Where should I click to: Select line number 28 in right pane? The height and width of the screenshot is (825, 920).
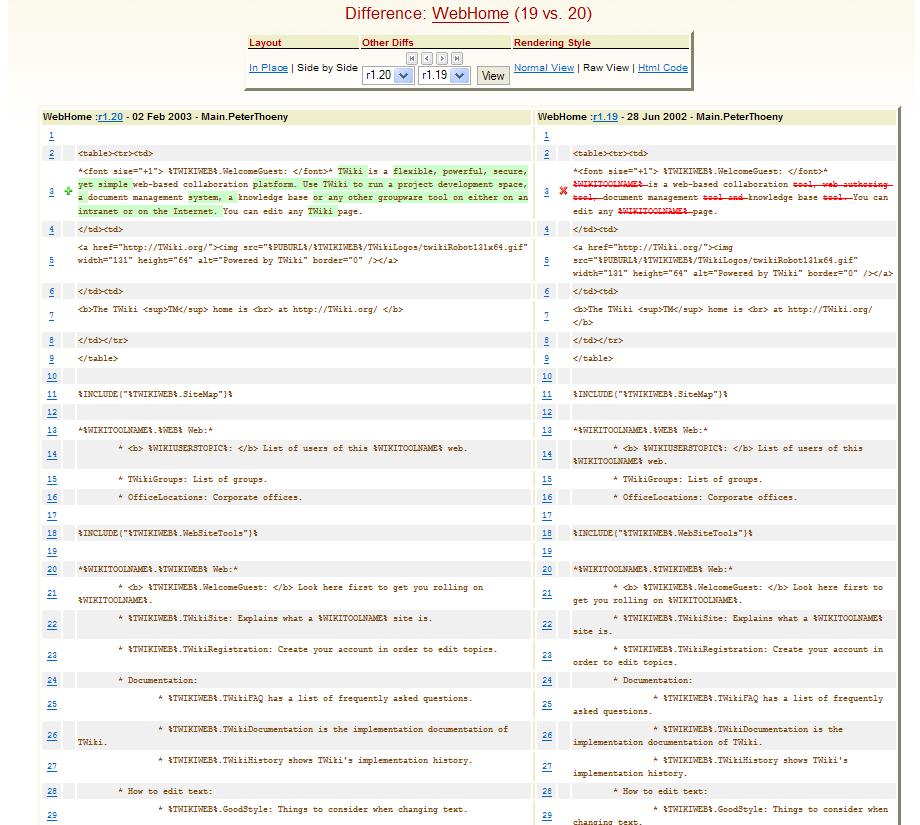pyautogui.click(x=546, y=792)
